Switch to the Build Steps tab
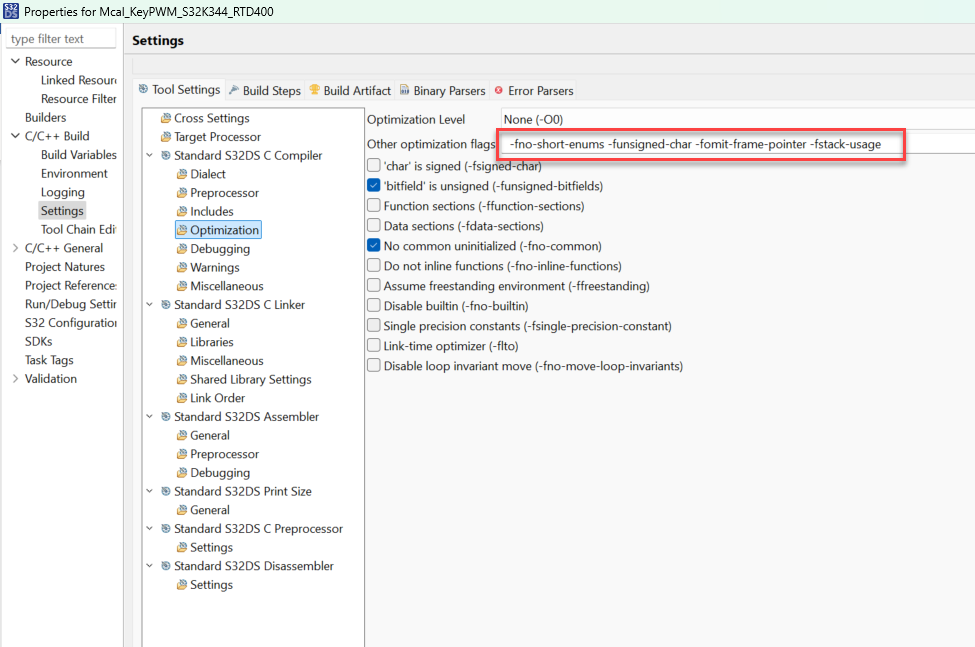The image size is (975, 647). (x=264, y=90)
